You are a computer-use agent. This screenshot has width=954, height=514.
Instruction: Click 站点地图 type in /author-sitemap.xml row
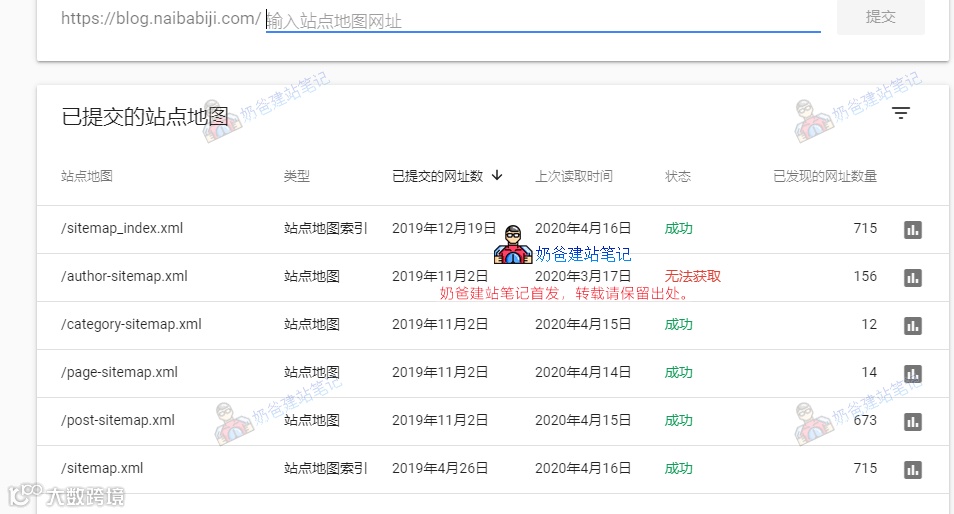pyautogui.click(x=312, y=276)
